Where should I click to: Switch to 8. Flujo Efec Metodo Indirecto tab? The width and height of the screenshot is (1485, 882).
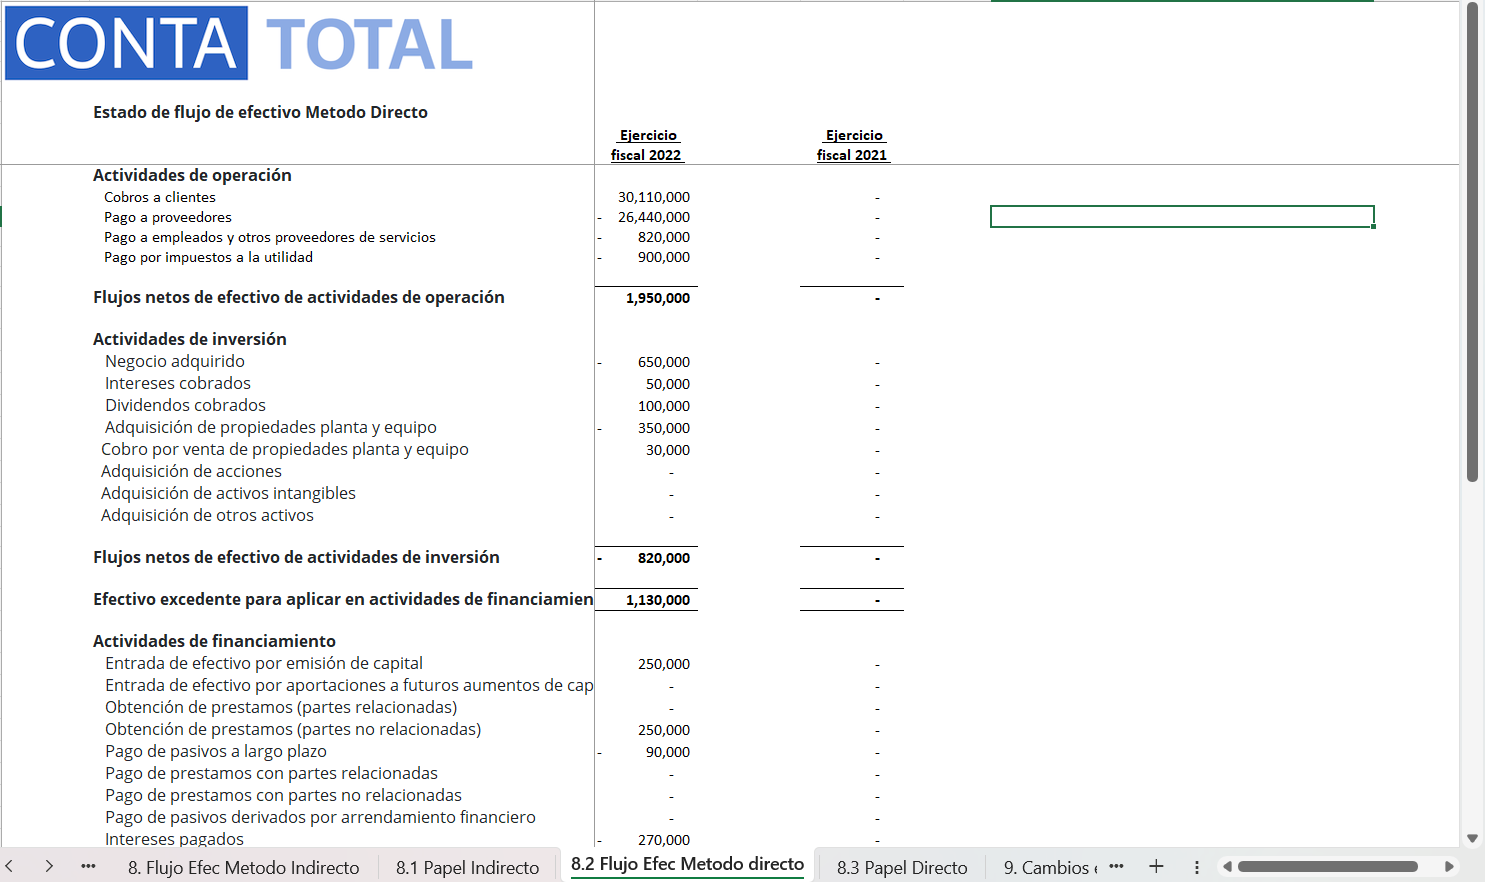(x=243, y=867)
